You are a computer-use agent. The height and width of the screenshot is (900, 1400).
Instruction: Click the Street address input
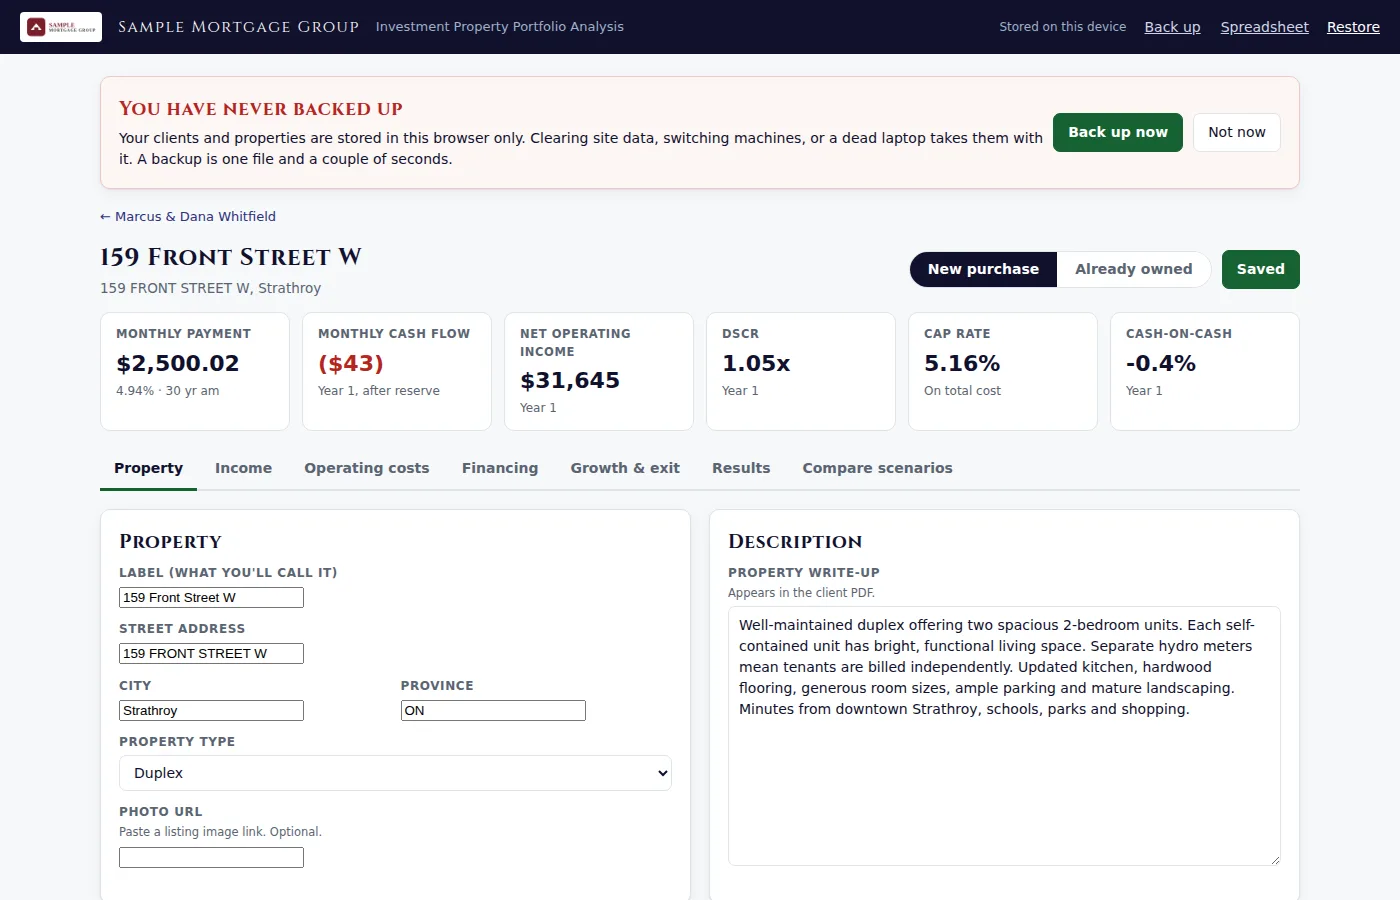point(211,653)
